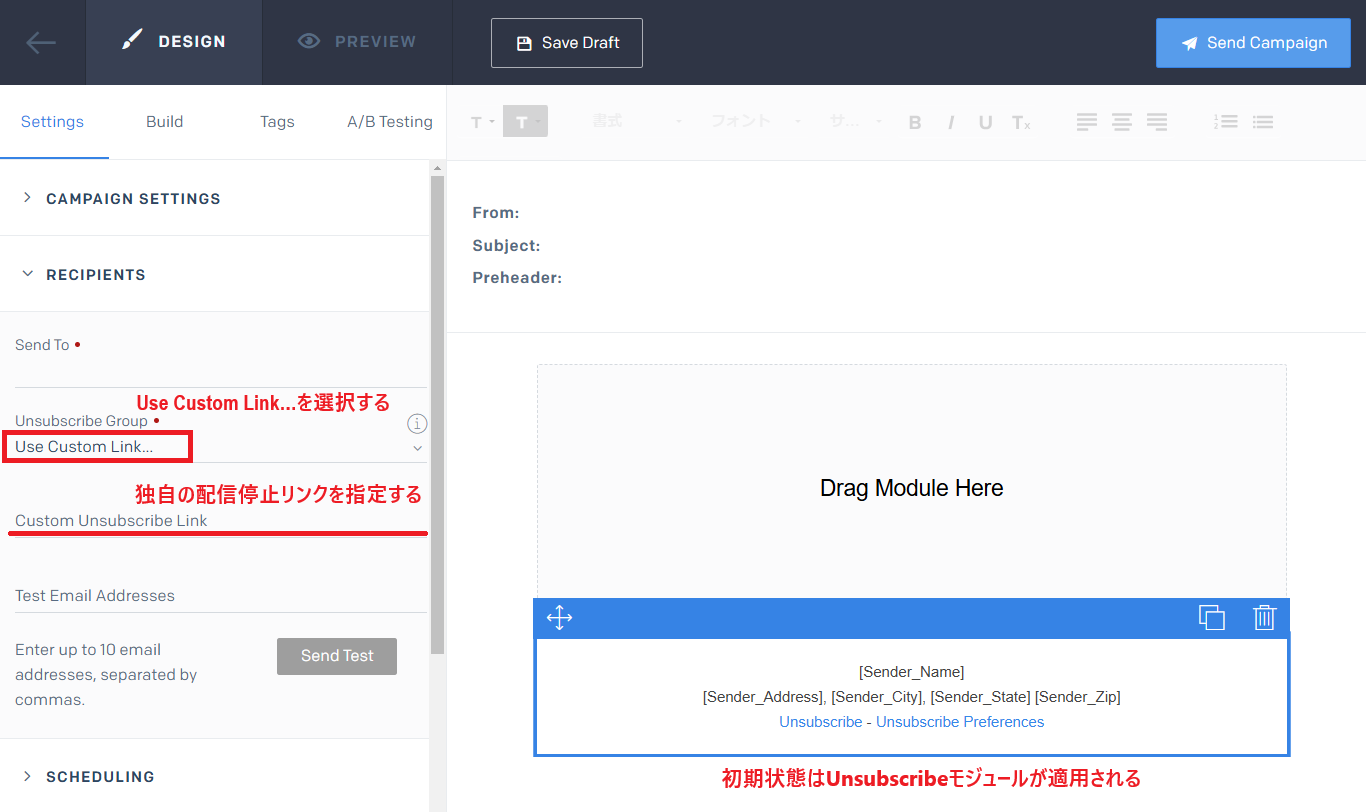Click the Unsubscribe Preferences link
1366x812 pixels.
[960, 722]
